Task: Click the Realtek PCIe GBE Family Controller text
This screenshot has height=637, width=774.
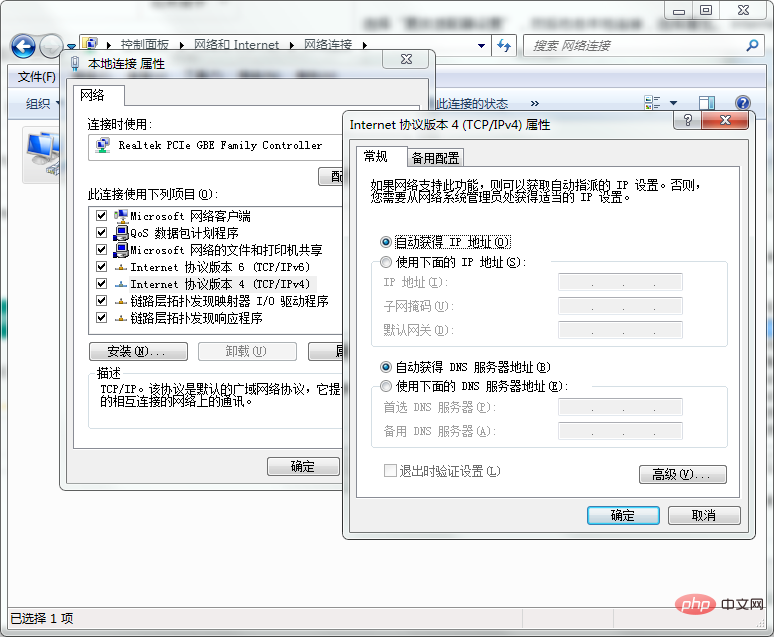Action: coord(220,145)
